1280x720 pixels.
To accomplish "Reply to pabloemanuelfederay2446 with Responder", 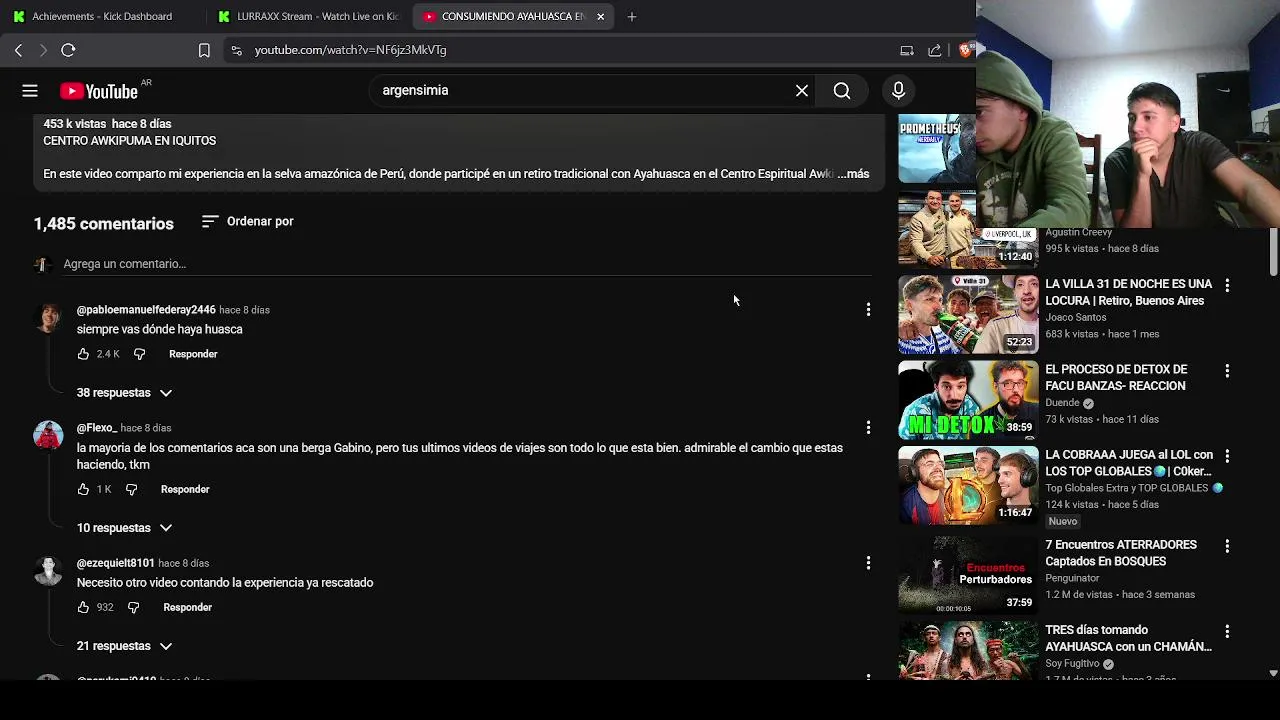I will point(193,354).
